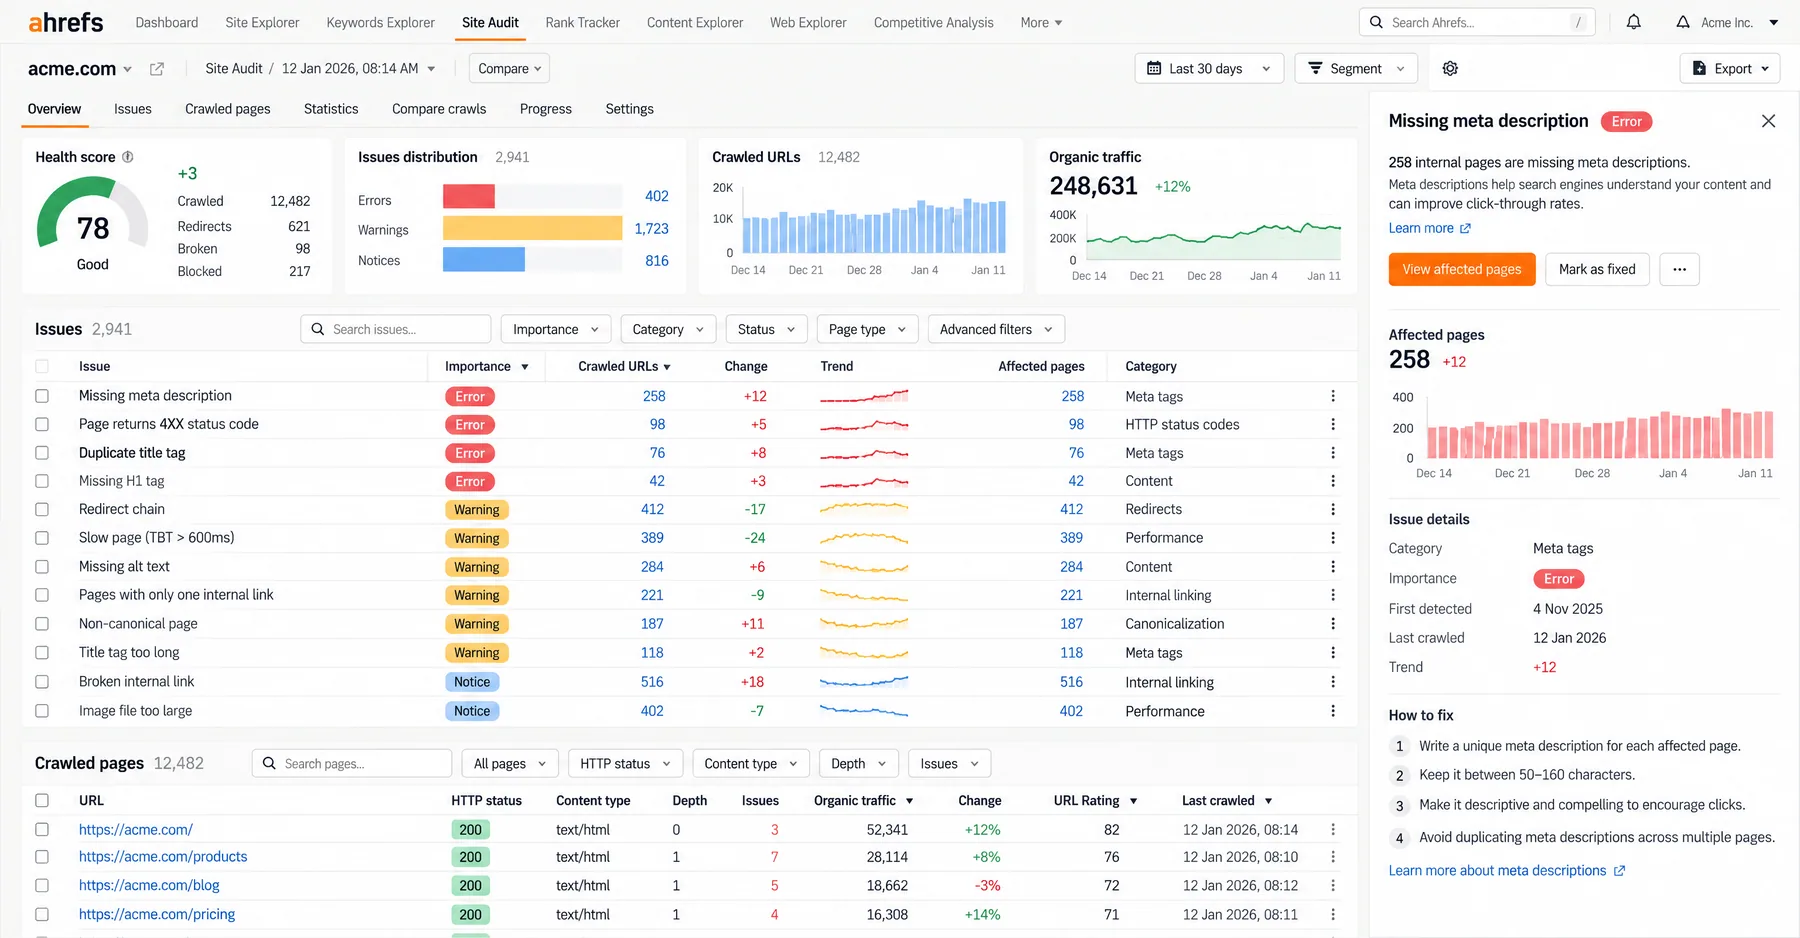Select all issues header checkbox
This screenshot has height=938, width=1800.
[42, 367]
